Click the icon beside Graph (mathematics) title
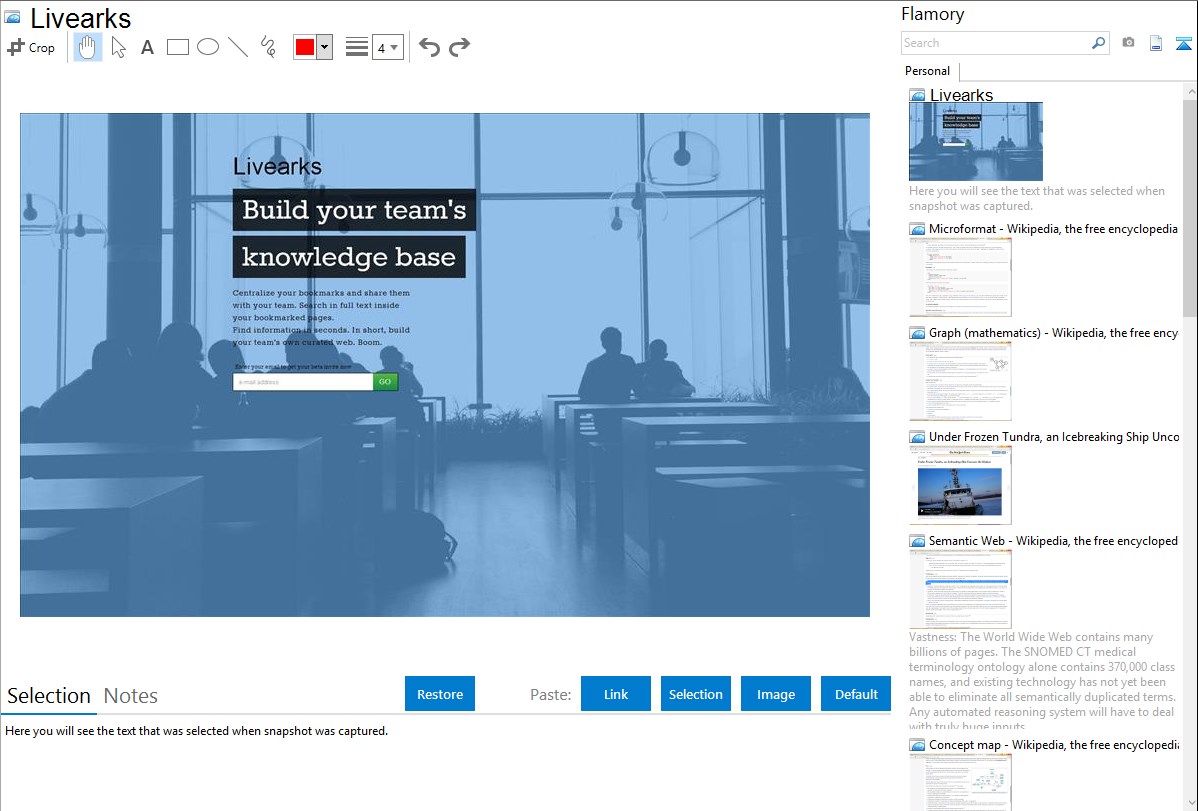 (x=917, y=333)
